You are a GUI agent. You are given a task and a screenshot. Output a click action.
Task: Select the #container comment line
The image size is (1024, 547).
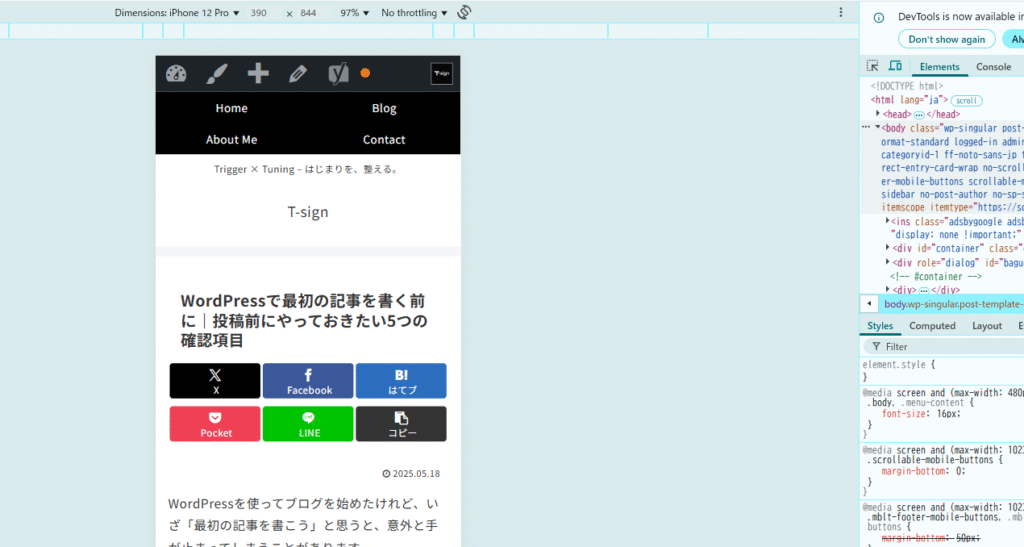tap(936, 276)
